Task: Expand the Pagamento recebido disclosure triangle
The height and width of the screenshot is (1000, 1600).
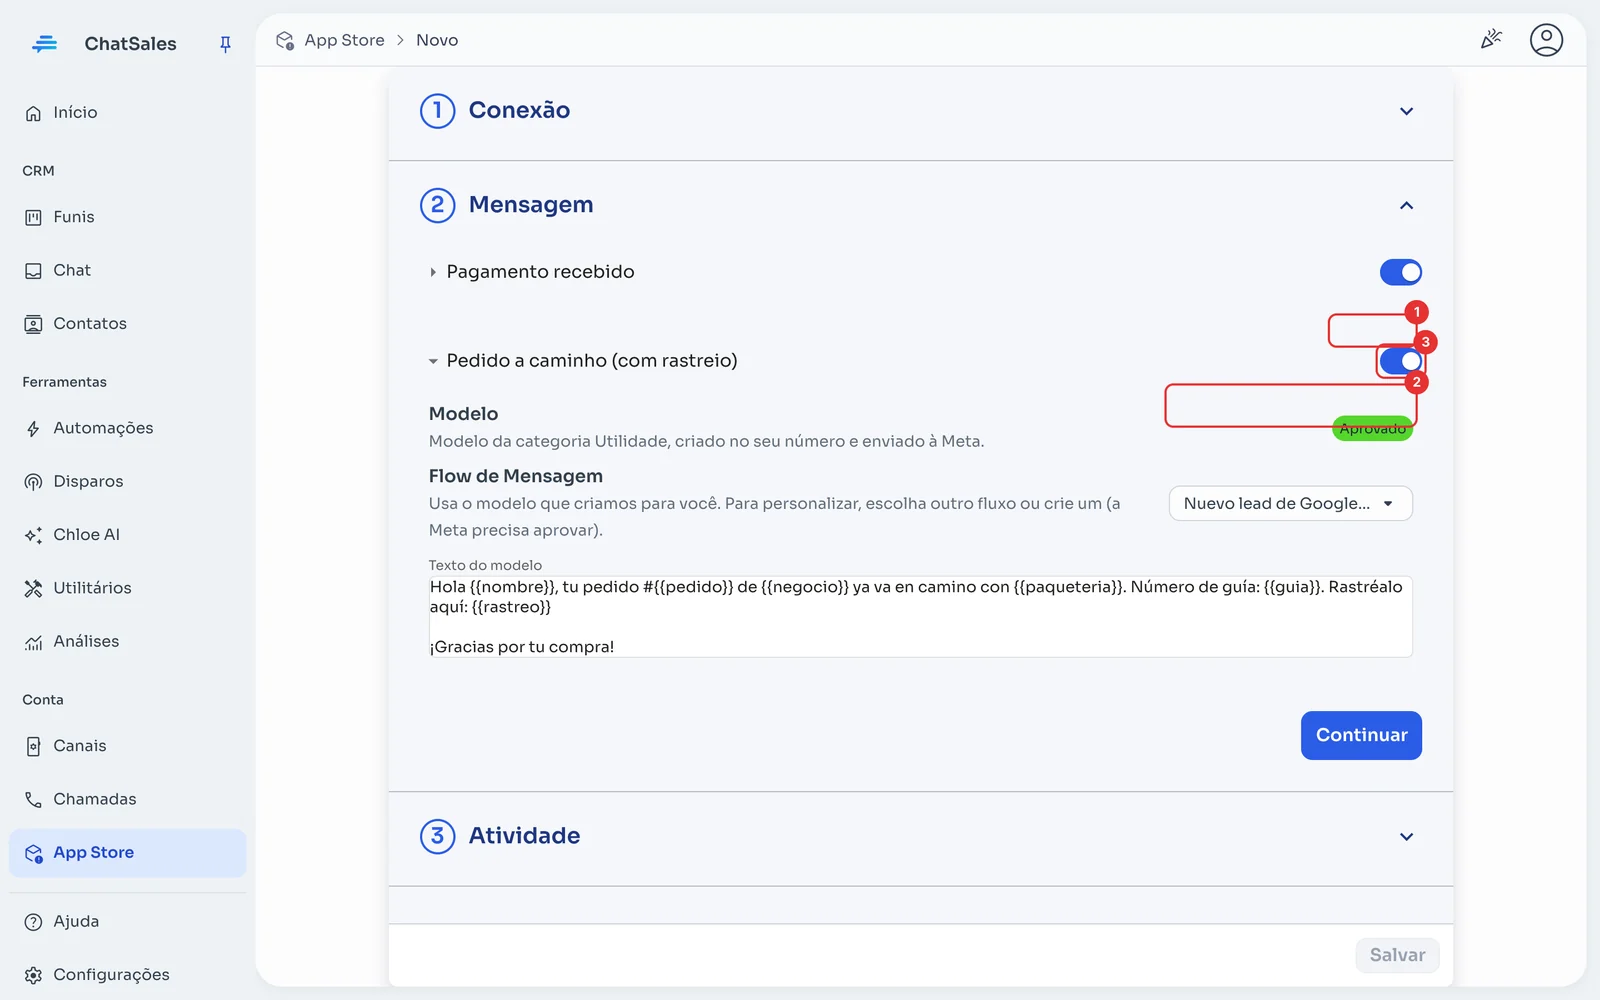Action: coord(433,272)
